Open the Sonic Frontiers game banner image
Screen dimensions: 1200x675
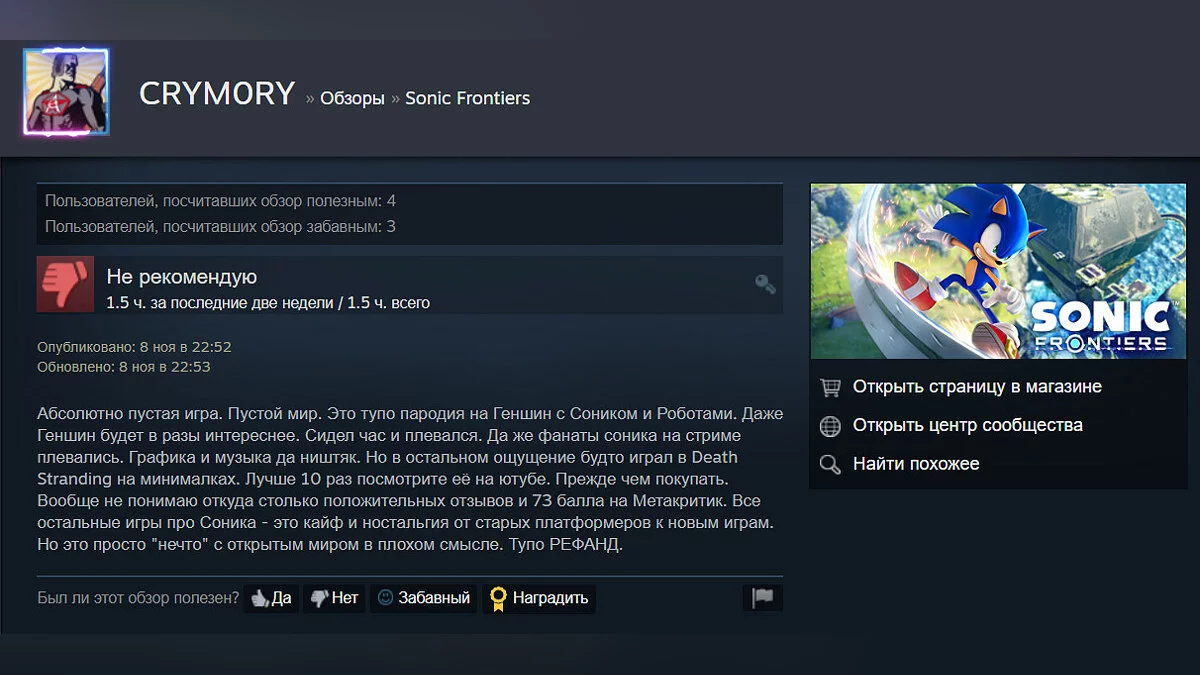(998, 271)
